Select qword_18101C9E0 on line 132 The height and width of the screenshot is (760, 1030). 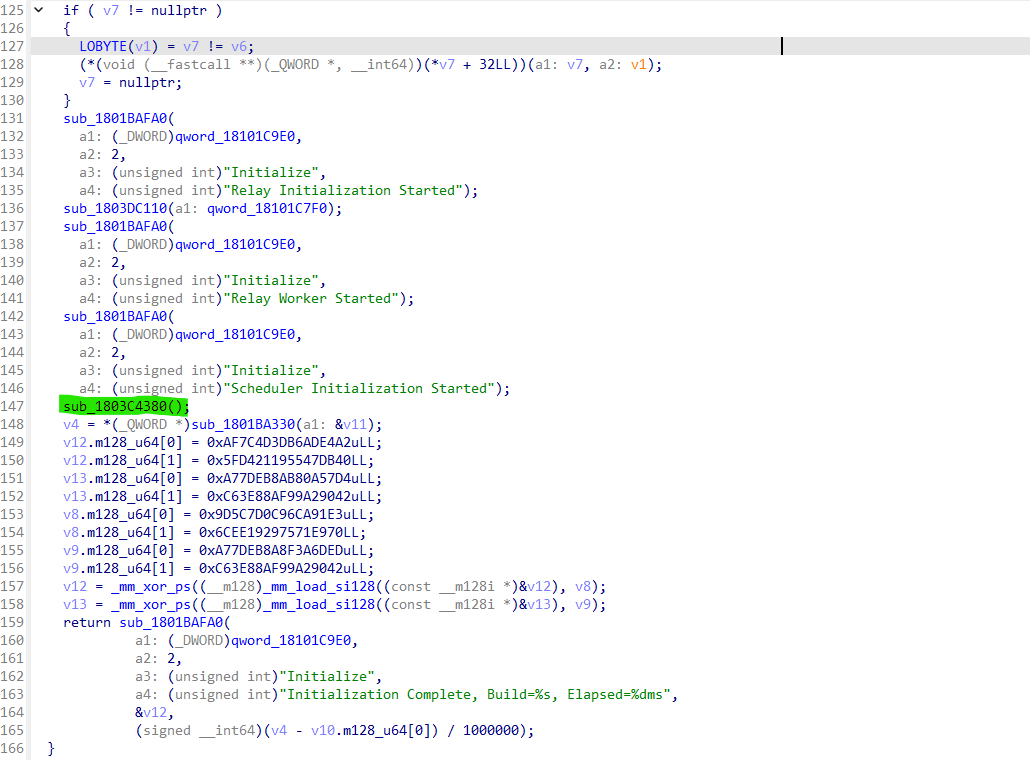click(235, 137)
